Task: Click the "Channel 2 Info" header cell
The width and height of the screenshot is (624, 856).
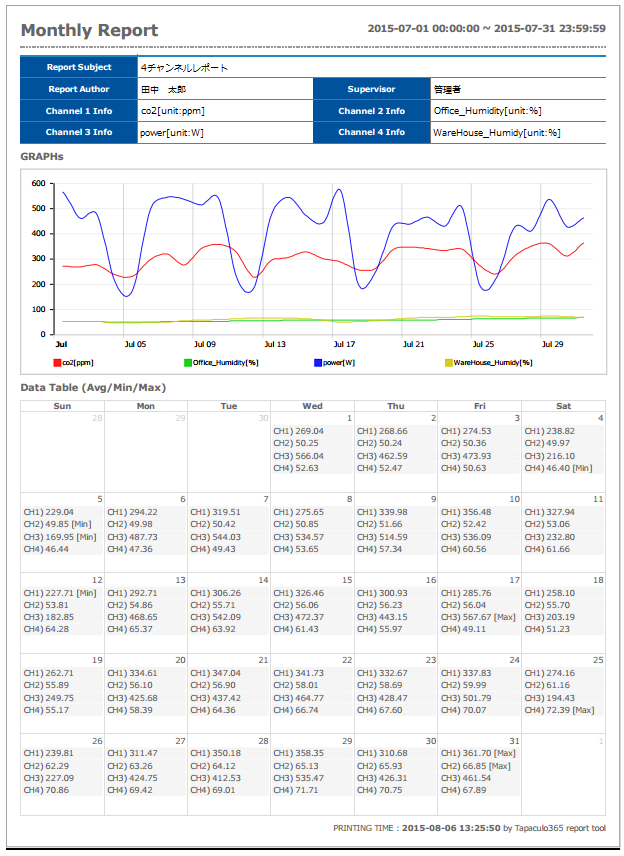Action: click(x=372, y=111)
